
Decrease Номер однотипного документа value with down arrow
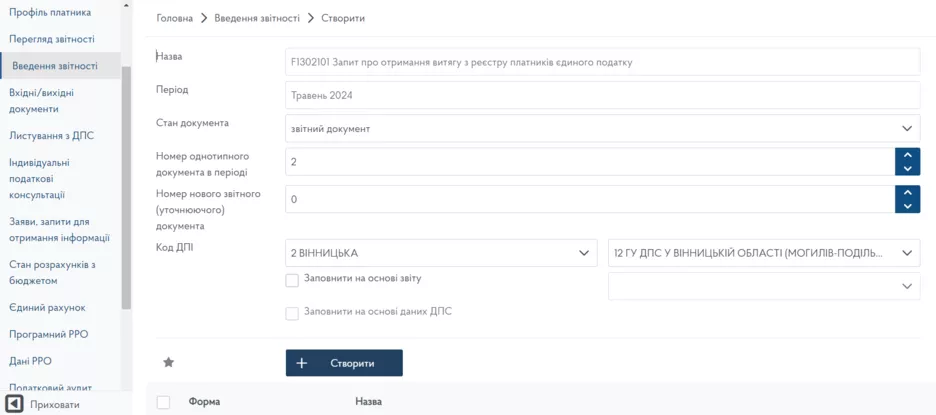907,169
